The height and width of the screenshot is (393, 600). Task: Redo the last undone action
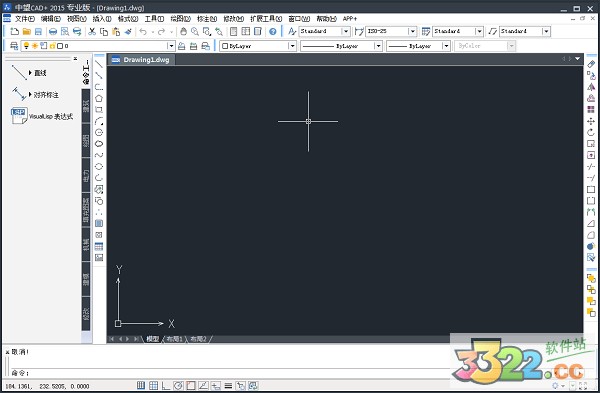161,31
